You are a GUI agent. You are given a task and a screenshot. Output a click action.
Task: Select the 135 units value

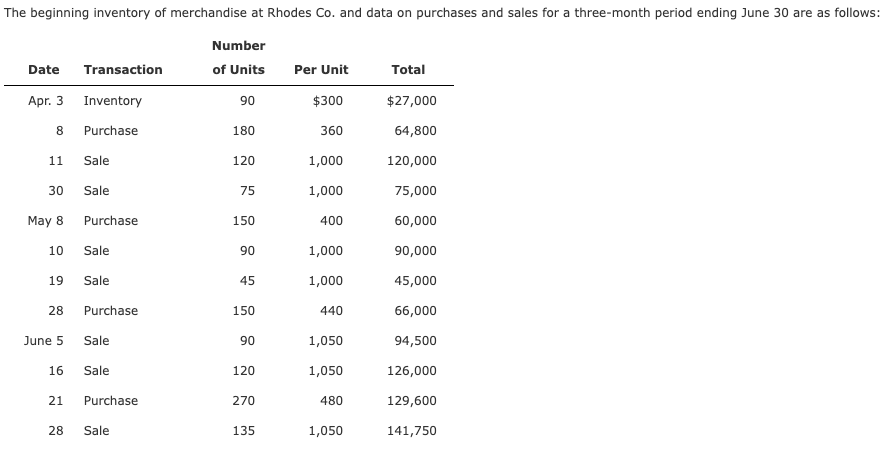click(x=243, y=431)
